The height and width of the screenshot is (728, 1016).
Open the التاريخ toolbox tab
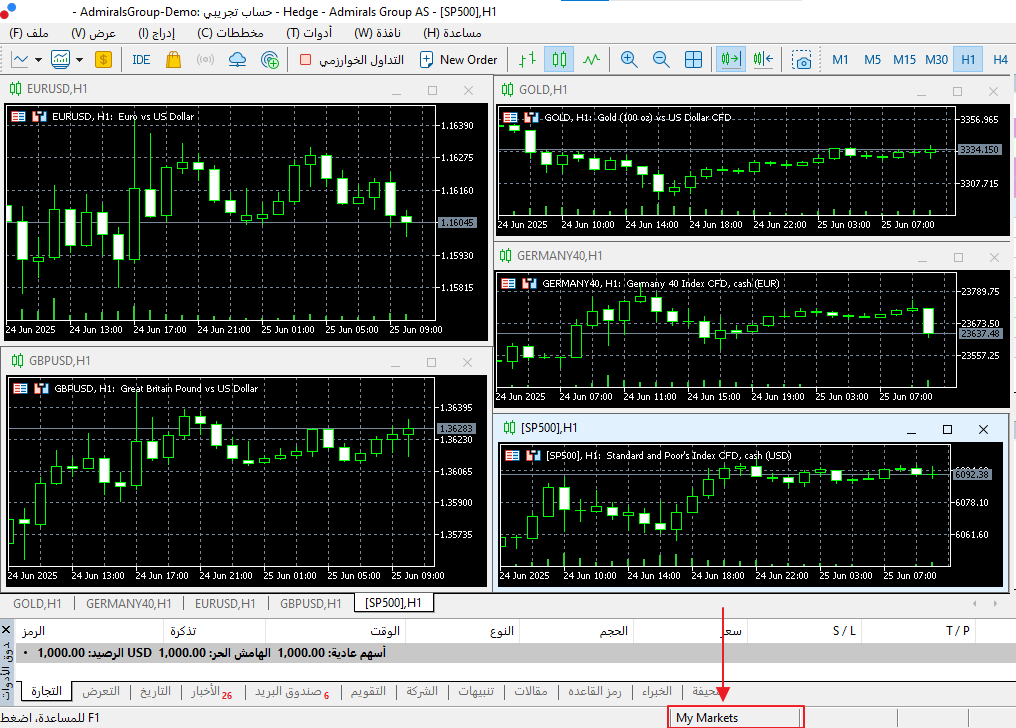(156, 691)
